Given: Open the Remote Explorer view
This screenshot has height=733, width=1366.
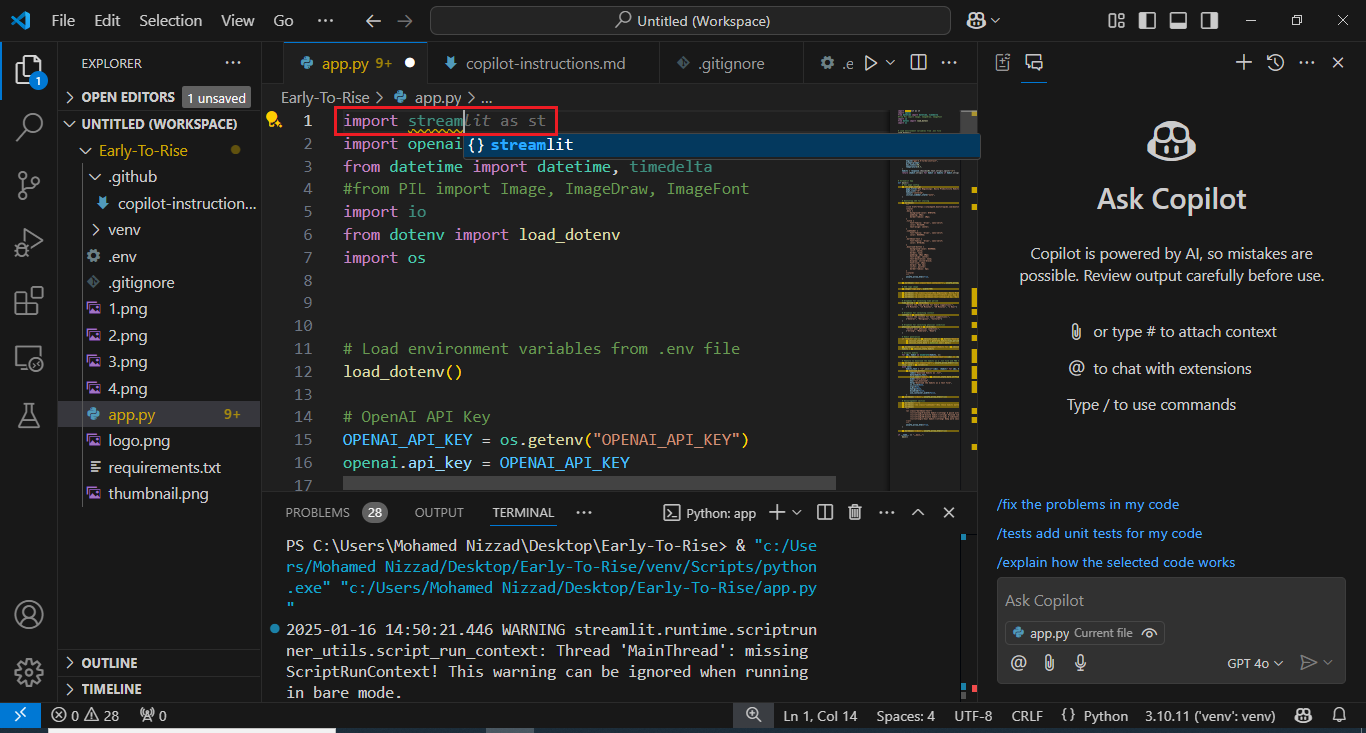Looking at the screenshot, I should click(x=29, y=358).
